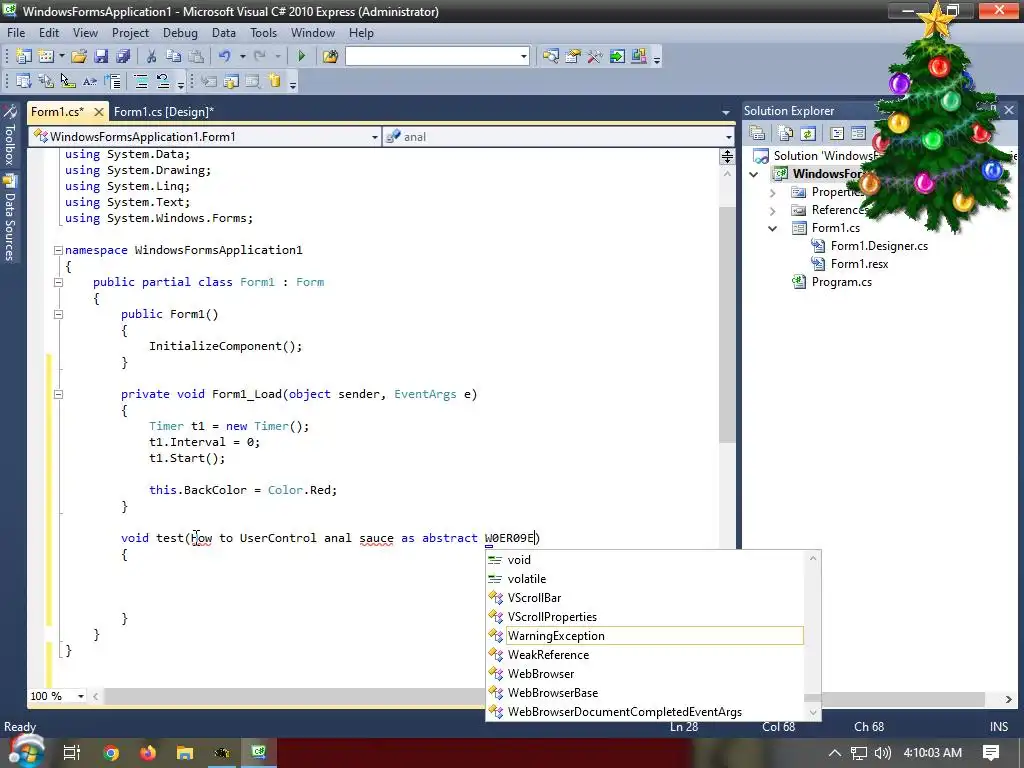The height and width of the screenshot is (768, 1024).
Task: Click View Code icon in Solution Explorer
Action: 837,134
